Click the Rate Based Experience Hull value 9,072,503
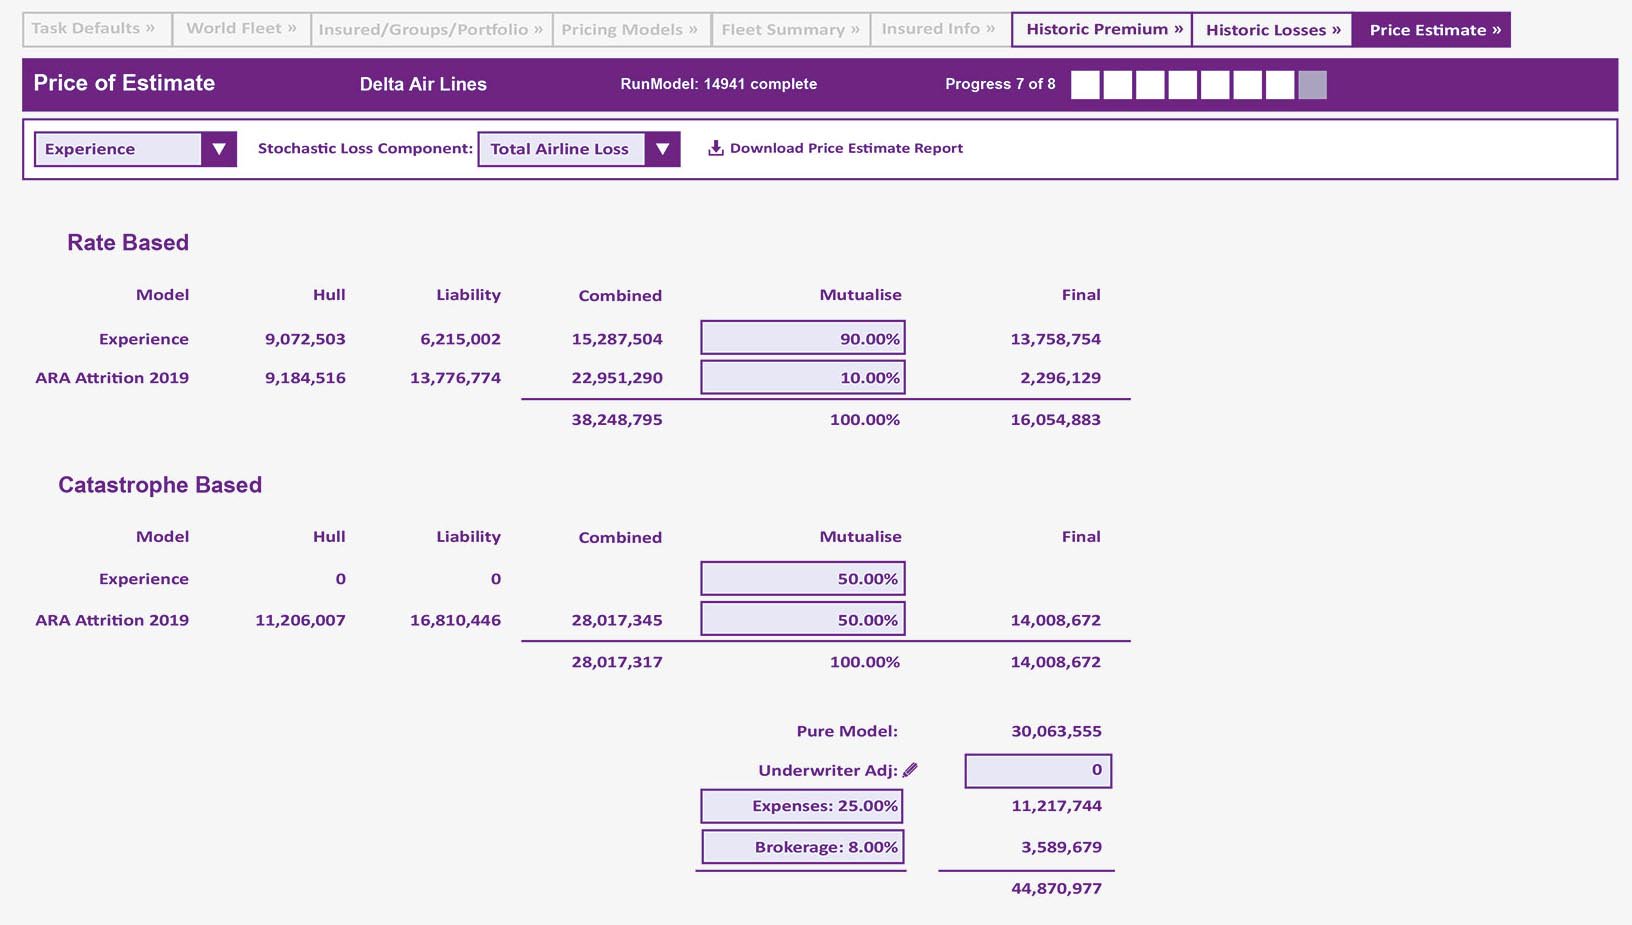 pyautogui.click(x=305, y=339)
